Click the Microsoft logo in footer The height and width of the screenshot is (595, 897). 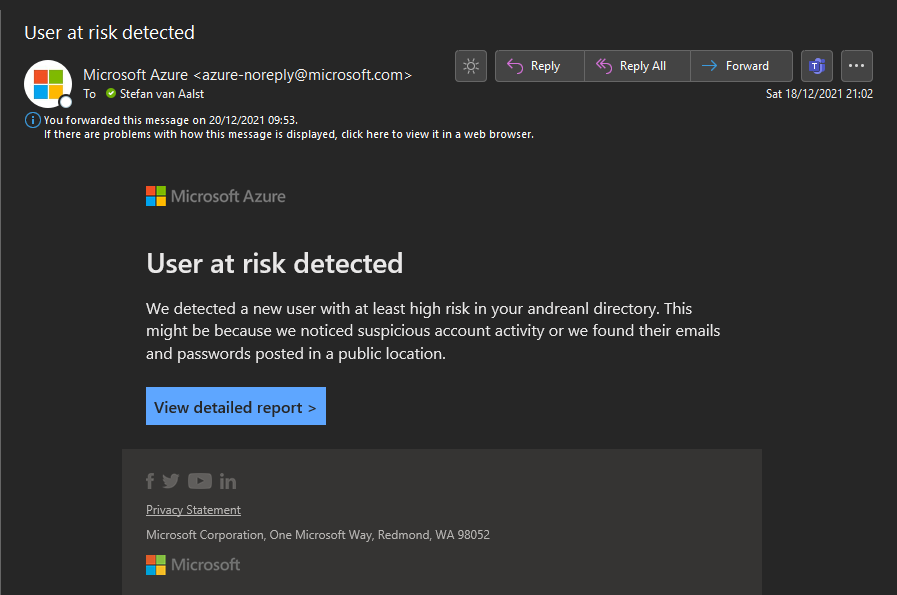(x=193, y=565)
